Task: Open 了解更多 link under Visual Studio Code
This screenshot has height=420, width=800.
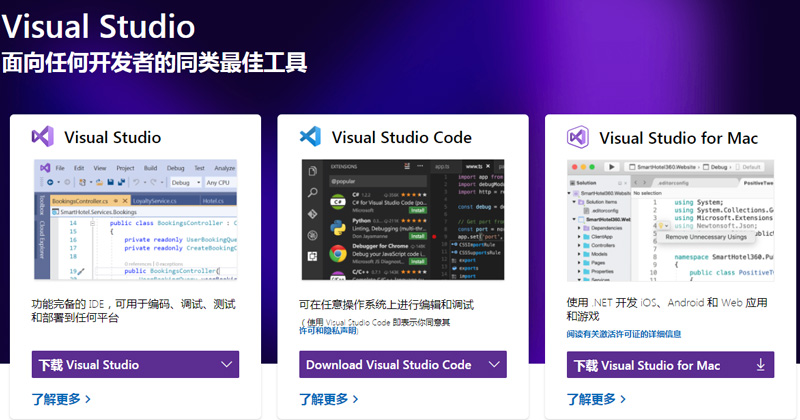Action: 328,399
